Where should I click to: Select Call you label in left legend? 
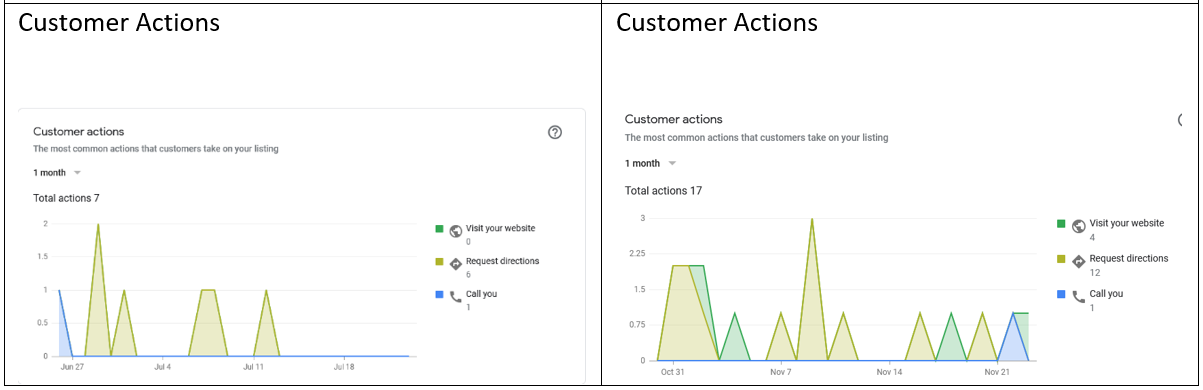[x=481, y=294]
